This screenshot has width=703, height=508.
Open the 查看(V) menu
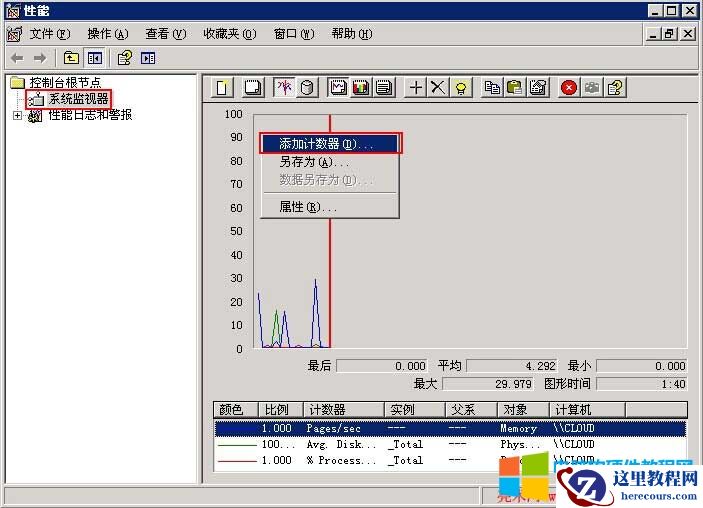pos(165,34)
